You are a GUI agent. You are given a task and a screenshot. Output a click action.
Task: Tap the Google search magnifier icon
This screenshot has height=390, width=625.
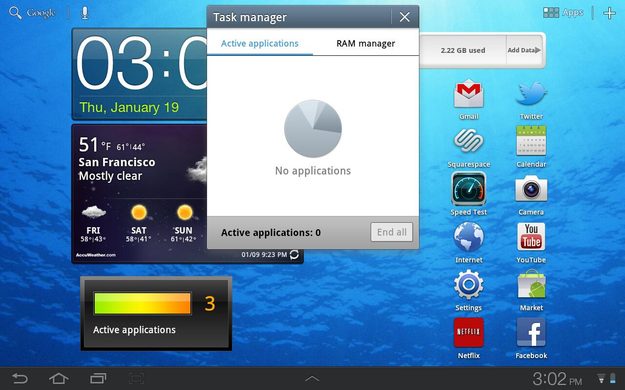tap(15, 13)
